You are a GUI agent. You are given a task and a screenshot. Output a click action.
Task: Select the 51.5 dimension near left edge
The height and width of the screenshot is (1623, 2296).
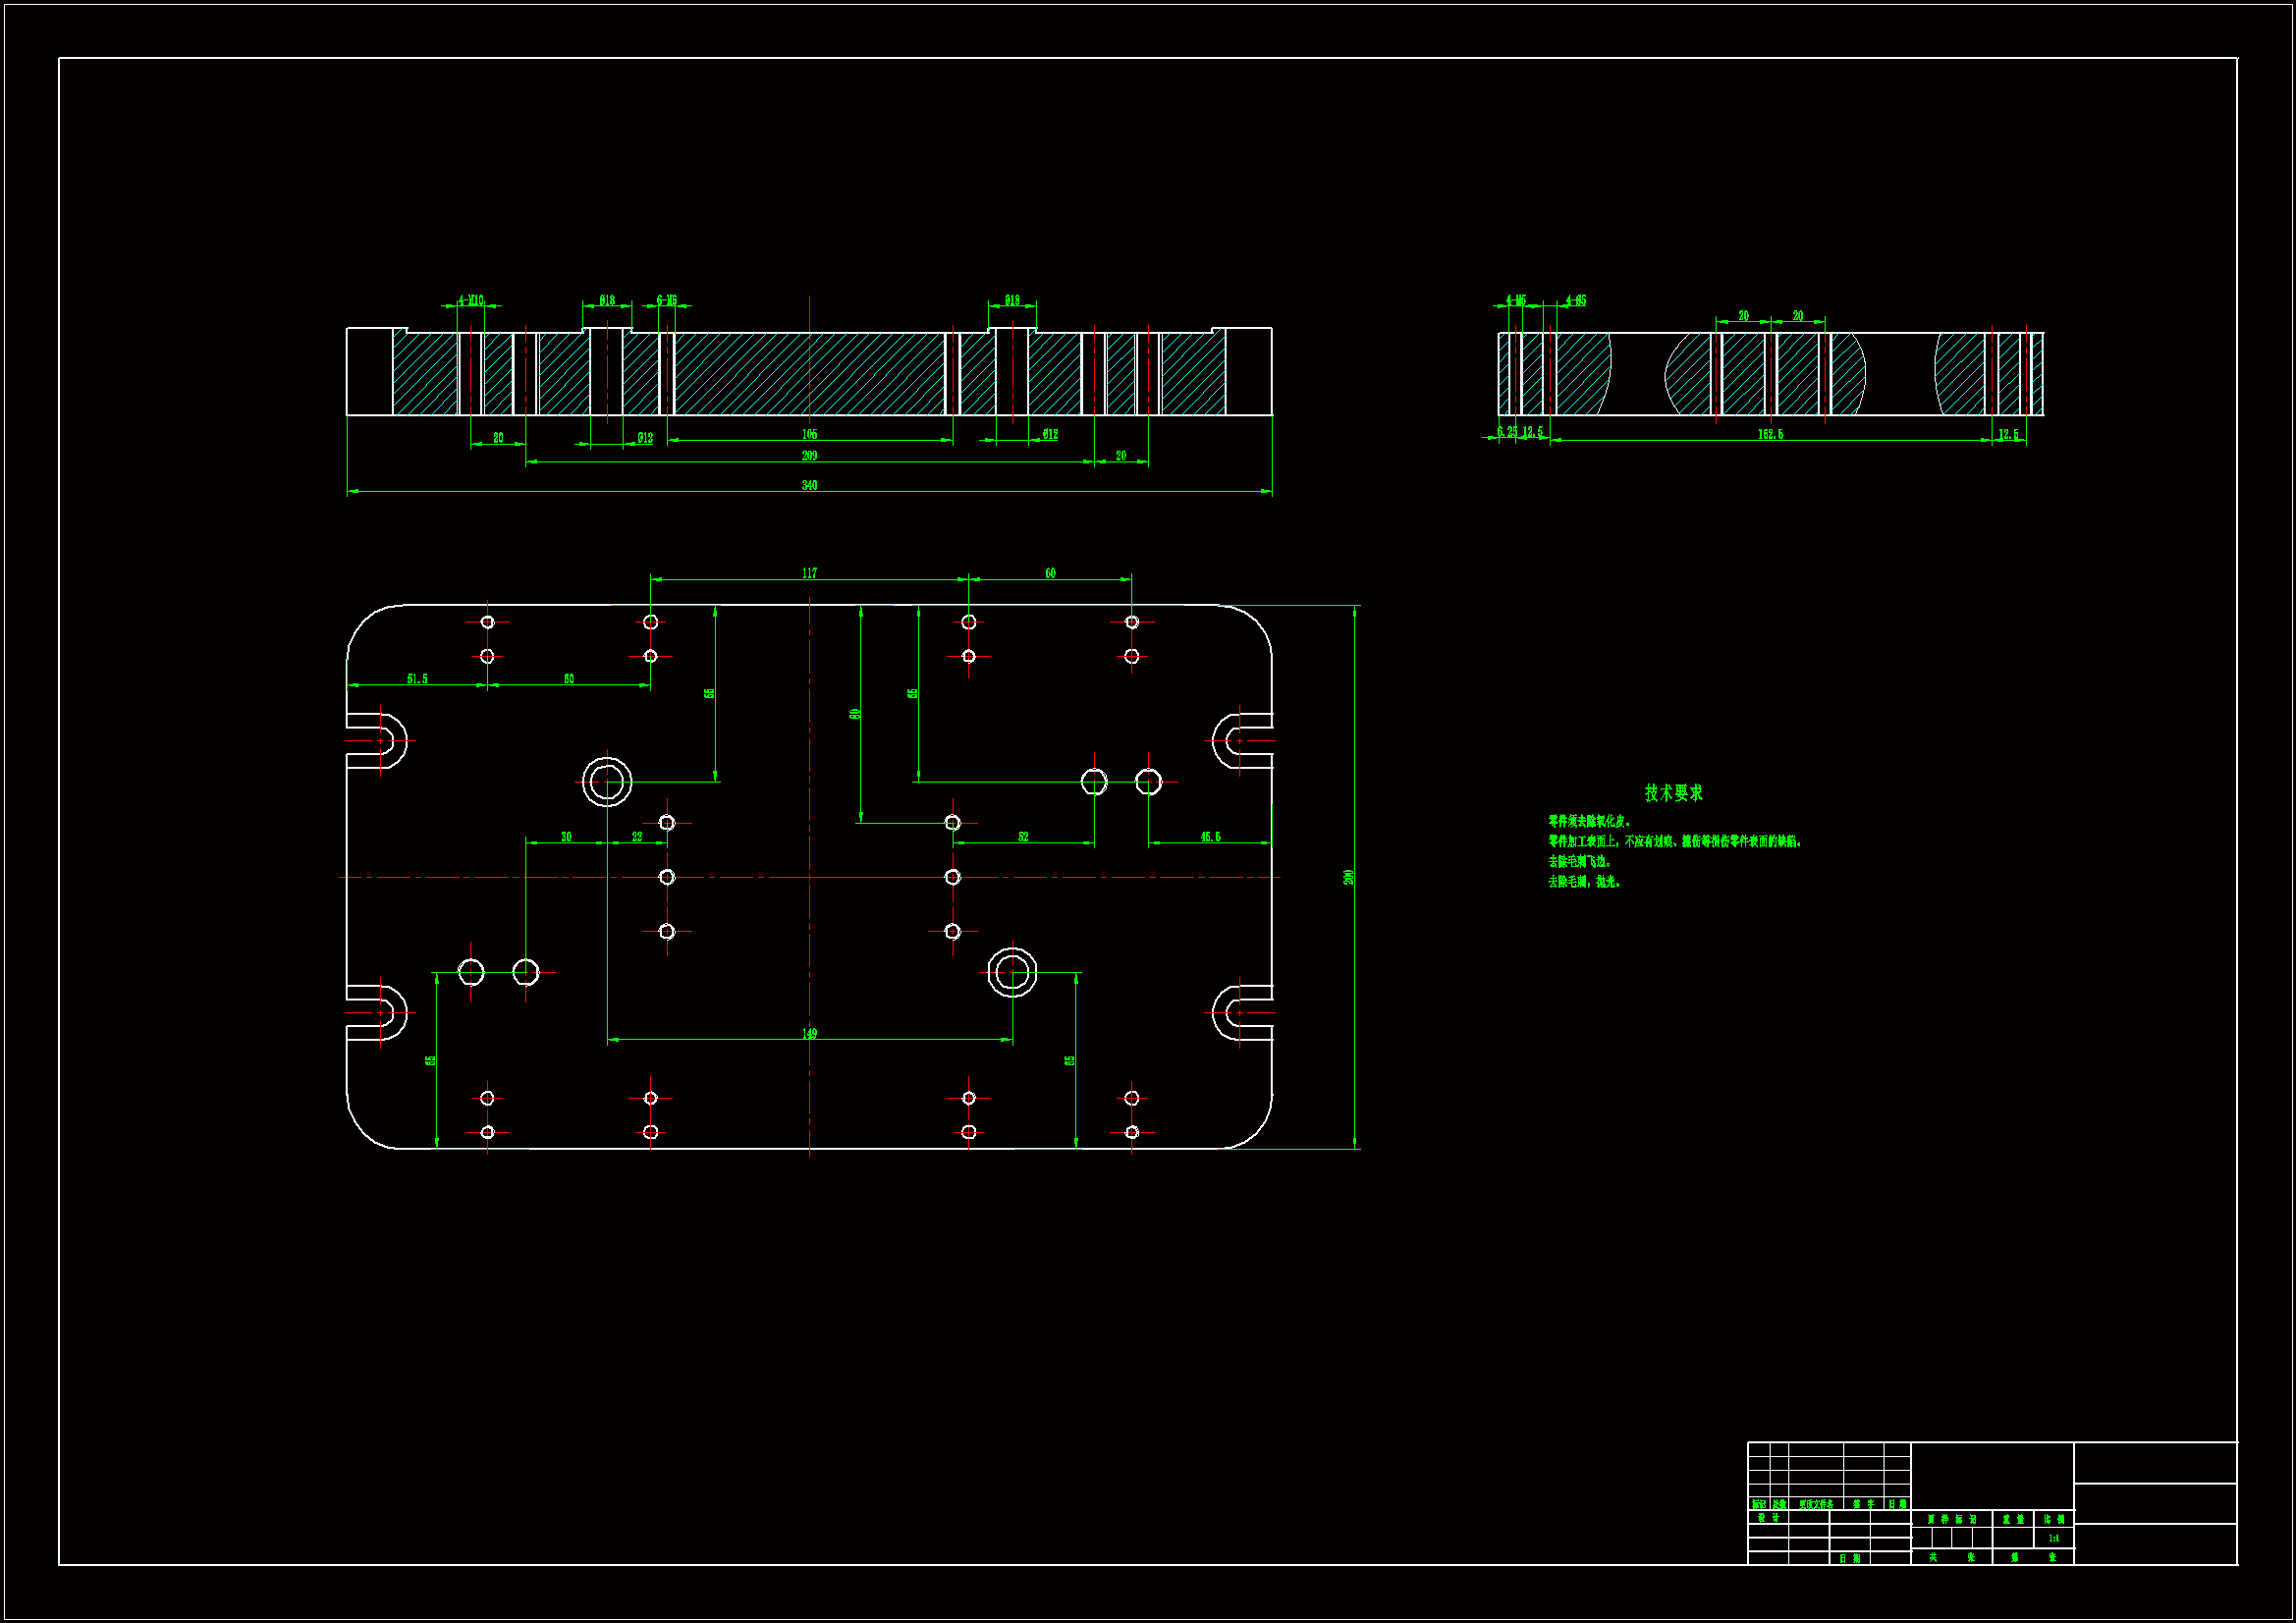[x=417, y=679]
